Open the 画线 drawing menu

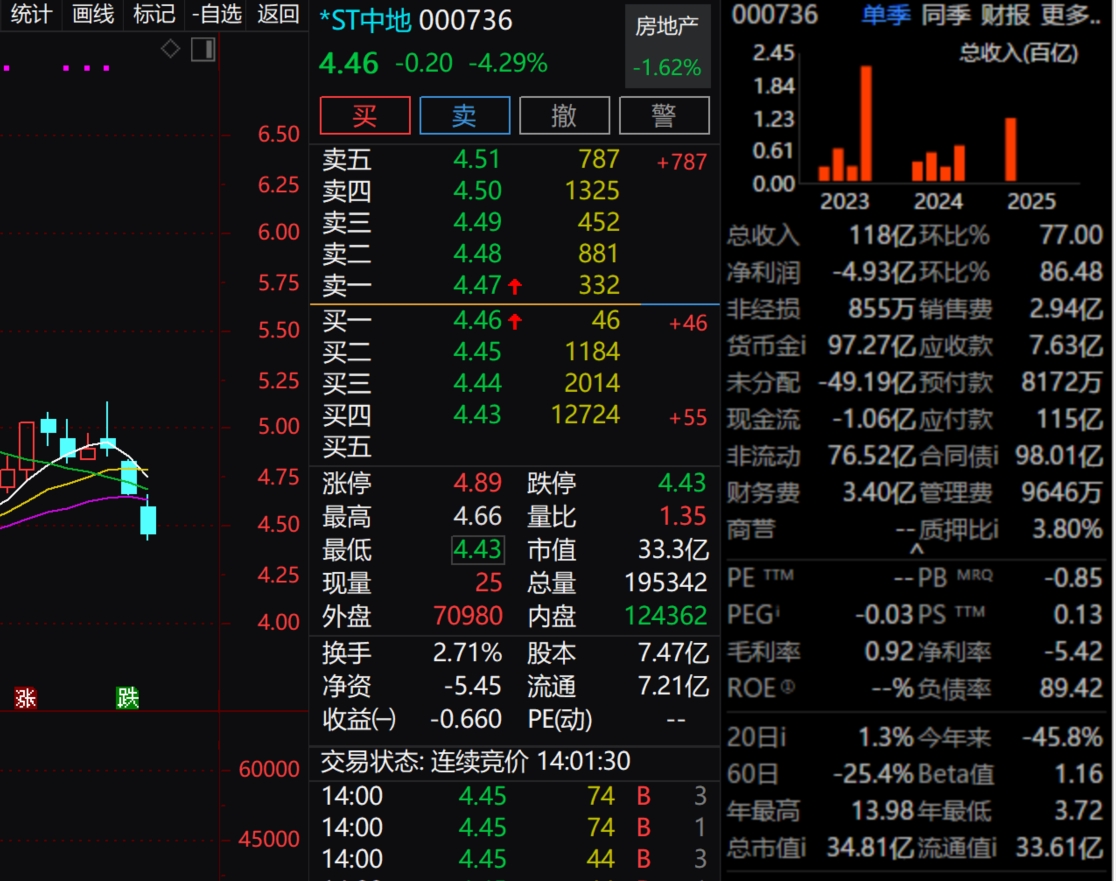point(93,14)
